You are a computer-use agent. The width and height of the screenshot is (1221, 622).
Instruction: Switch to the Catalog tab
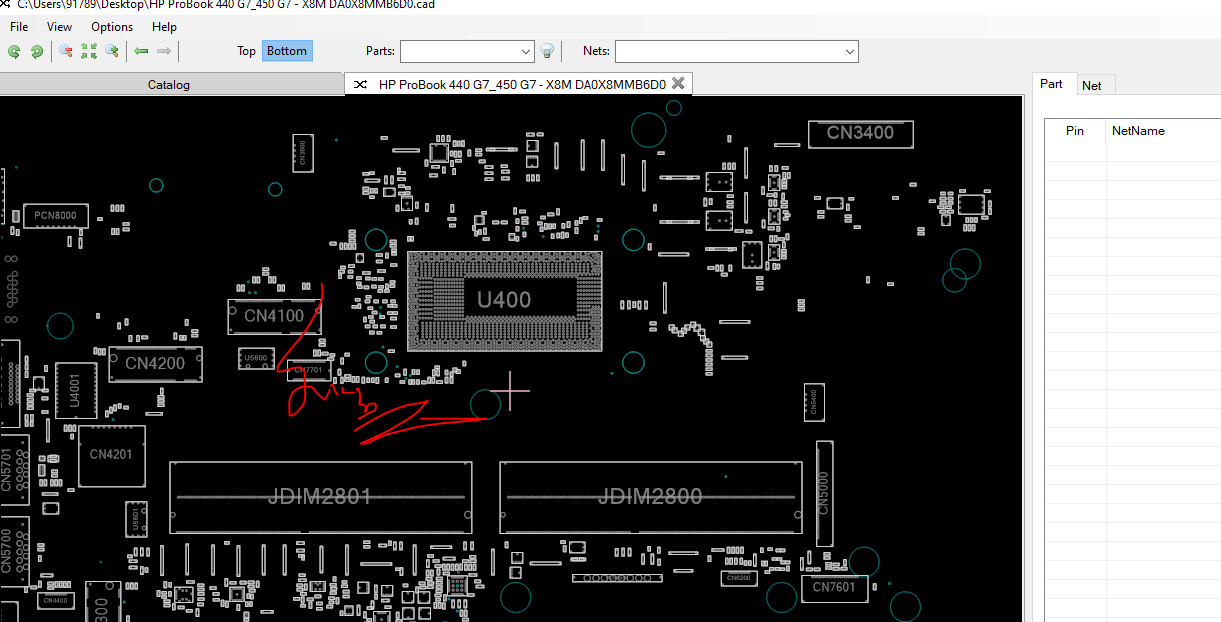tap(169, 85)
